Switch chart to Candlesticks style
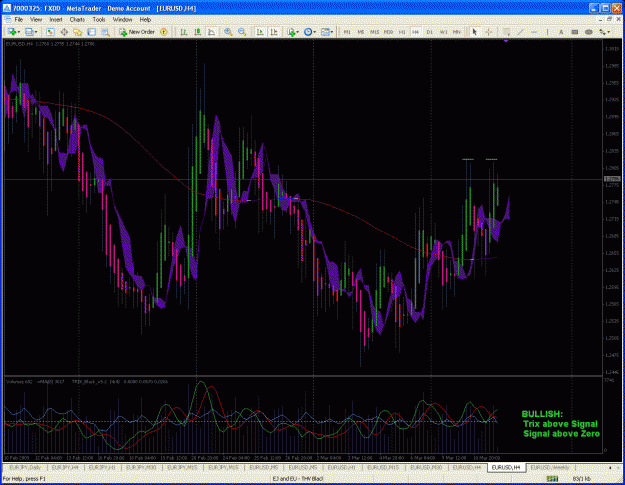This screenshot has height=485, width=625. (198, 32)
